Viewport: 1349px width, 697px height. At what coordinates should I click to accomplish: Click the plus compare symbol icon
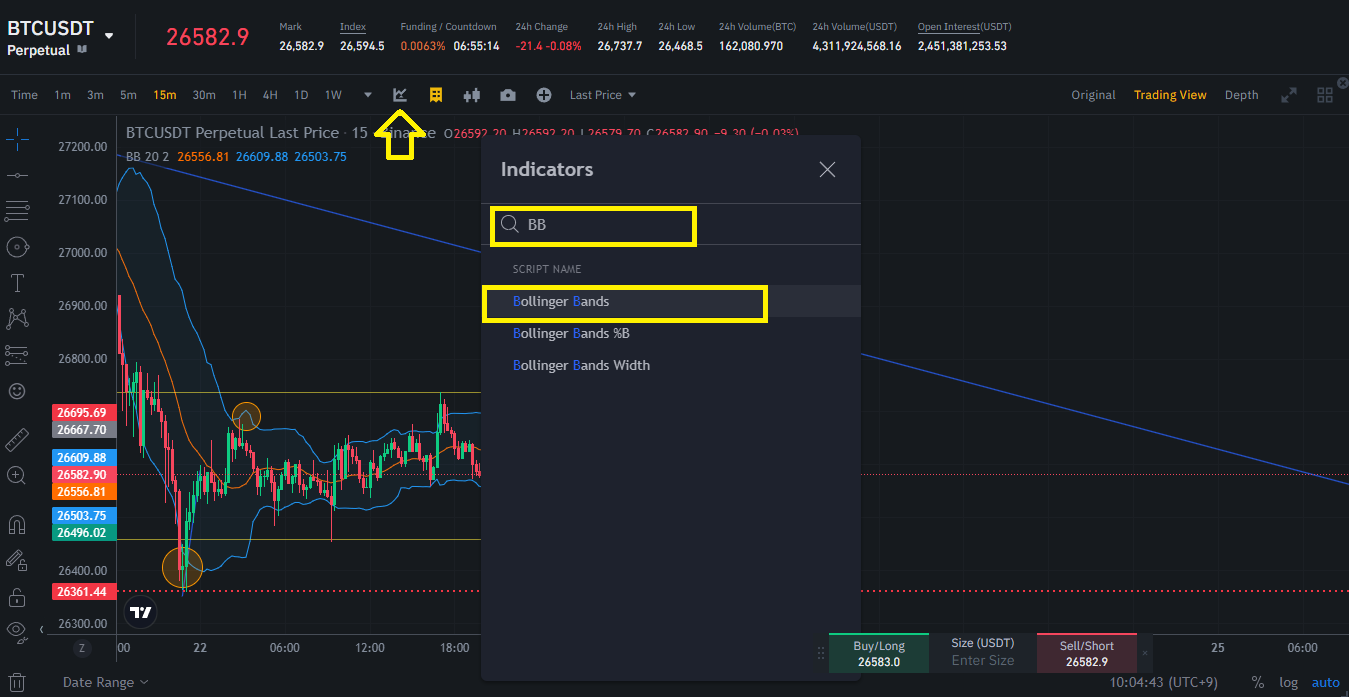544,95
